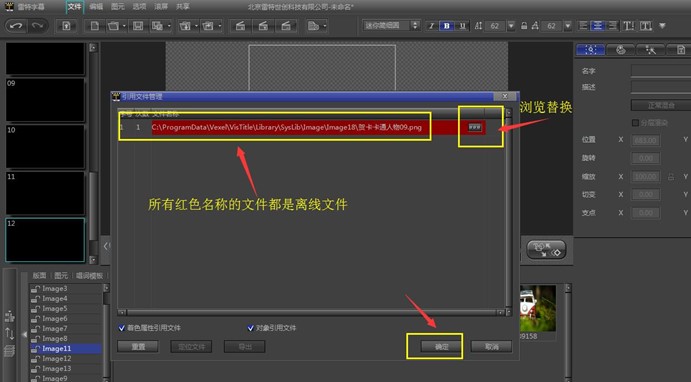Image resolution: width=691 pixels, height=382 pixels.
Task: Expand the text toolbar overflow arrow
Action: click(x=662, y=26)
